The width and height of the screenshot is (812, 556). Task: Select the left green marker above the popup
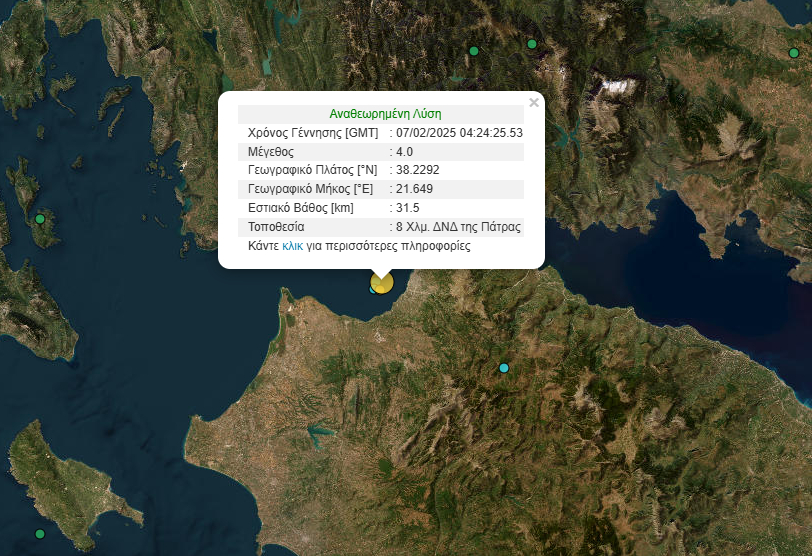474,51
